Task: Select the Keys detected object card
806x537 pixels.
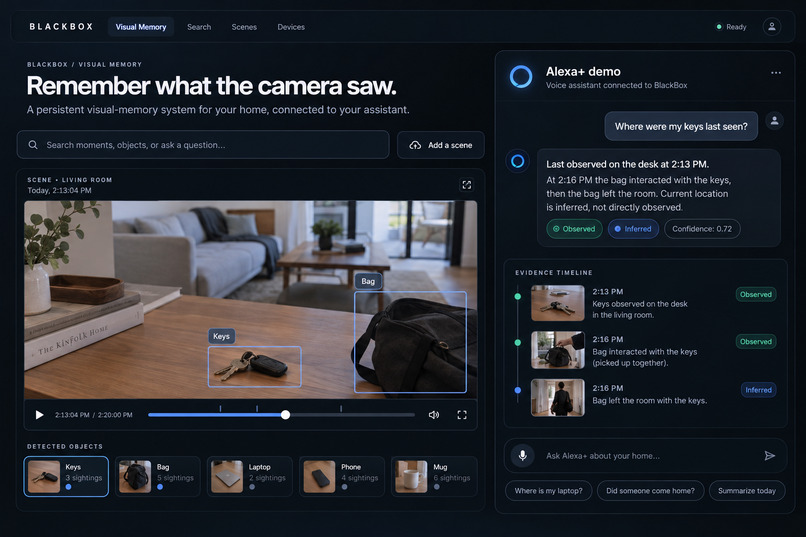Action: point(66,476)
